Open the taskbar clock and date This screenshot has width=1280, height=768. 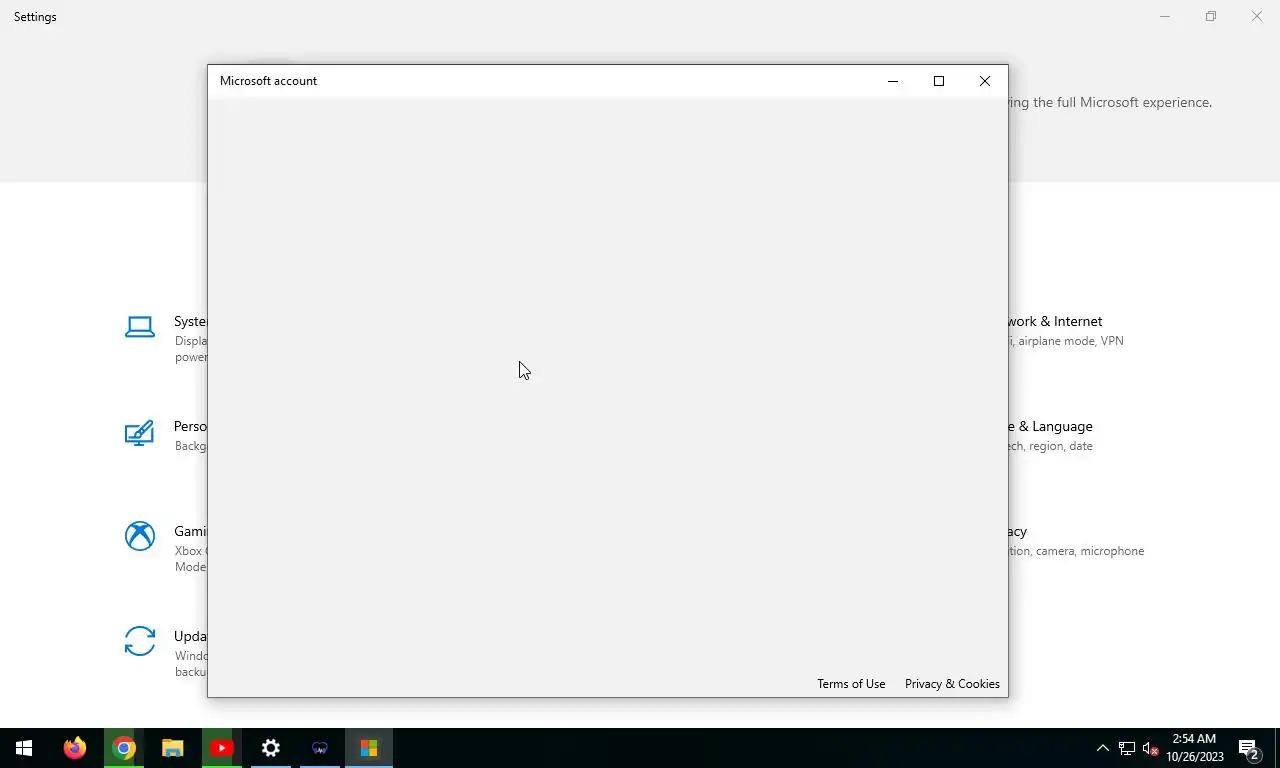pyautogui.click(x=1194, y=748)
